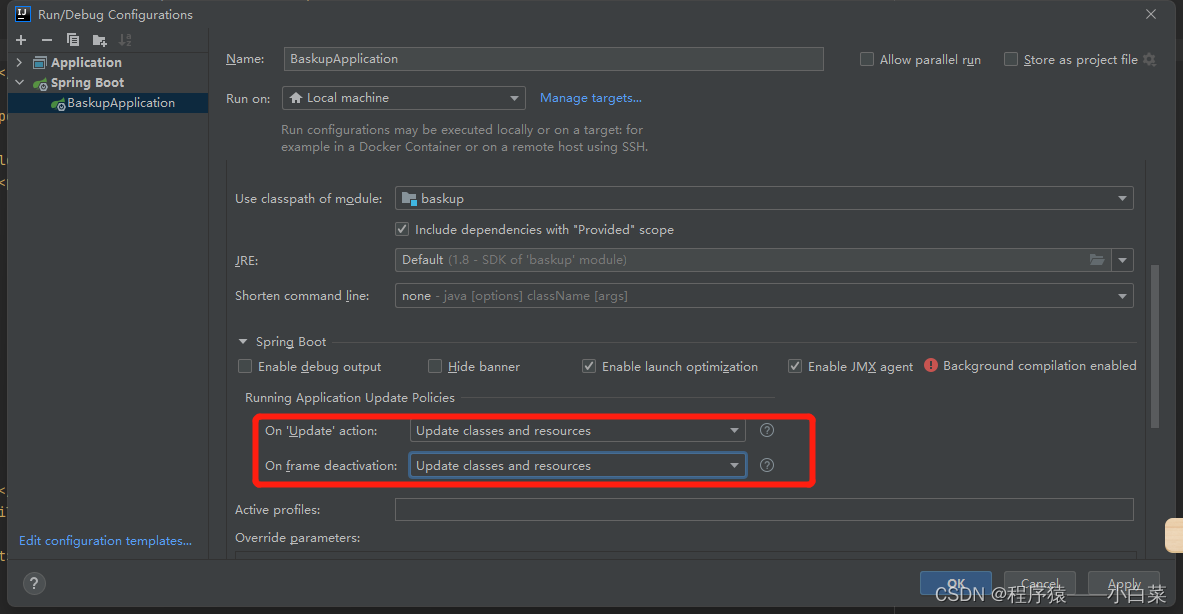
Task: Click Manage targets link
Action: coord(591,98)
